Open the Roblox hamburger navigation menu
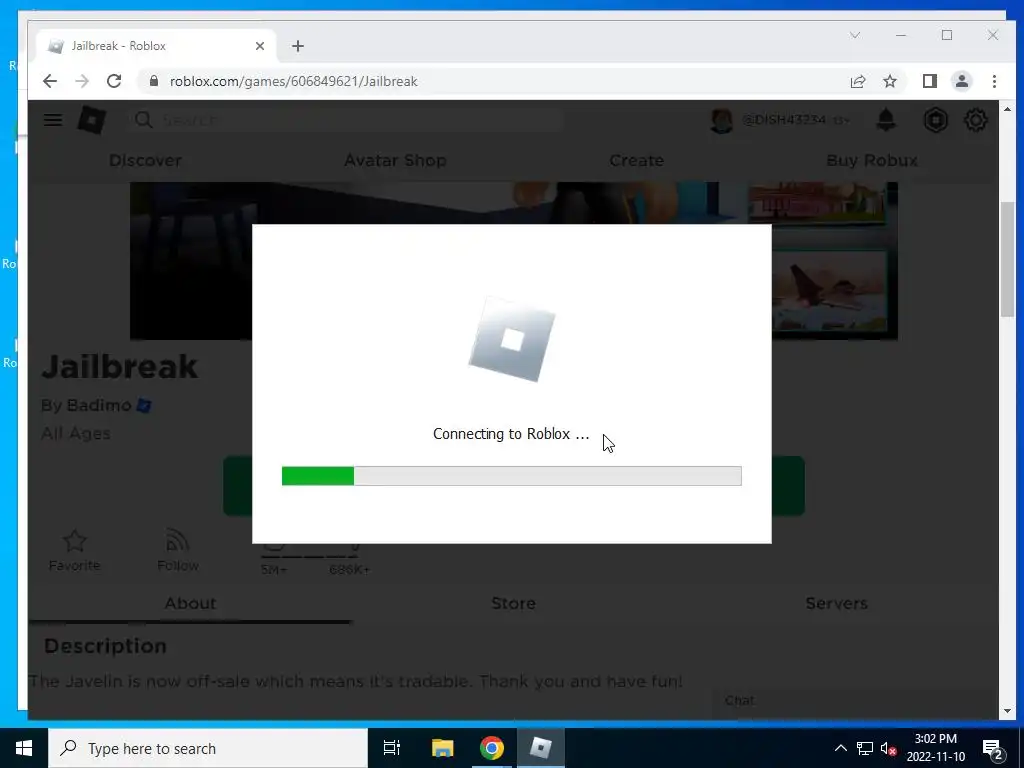The image size is (1024, 768). click(x=53, y=120)
